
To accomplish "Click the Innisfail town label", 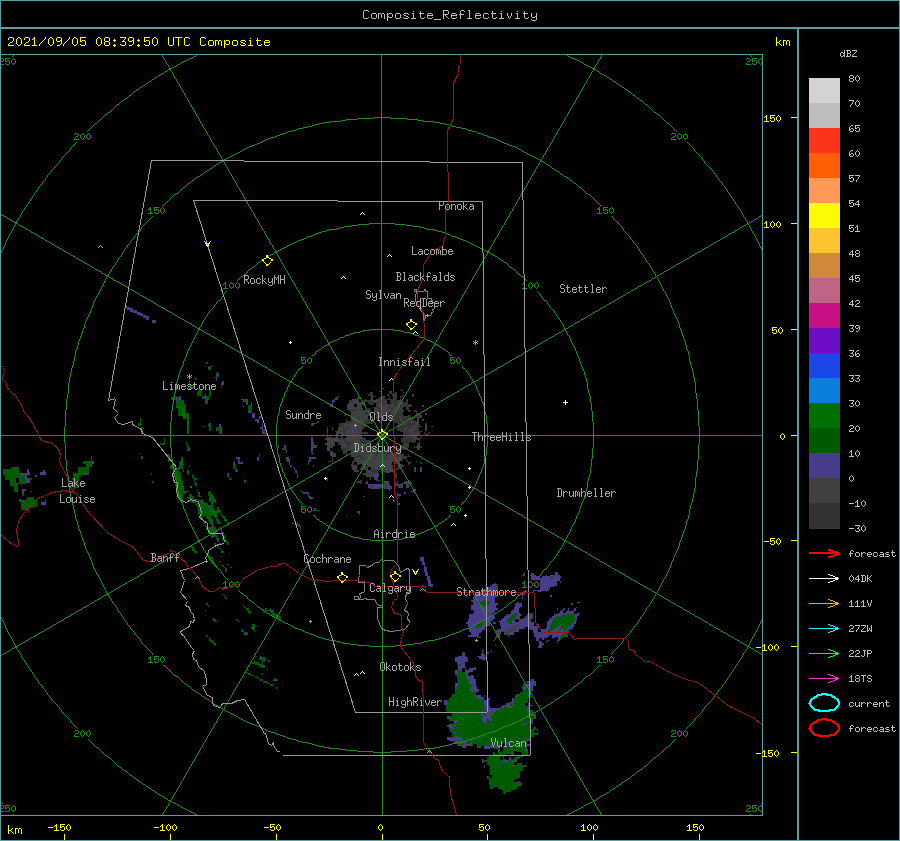I will pos(404,362).
